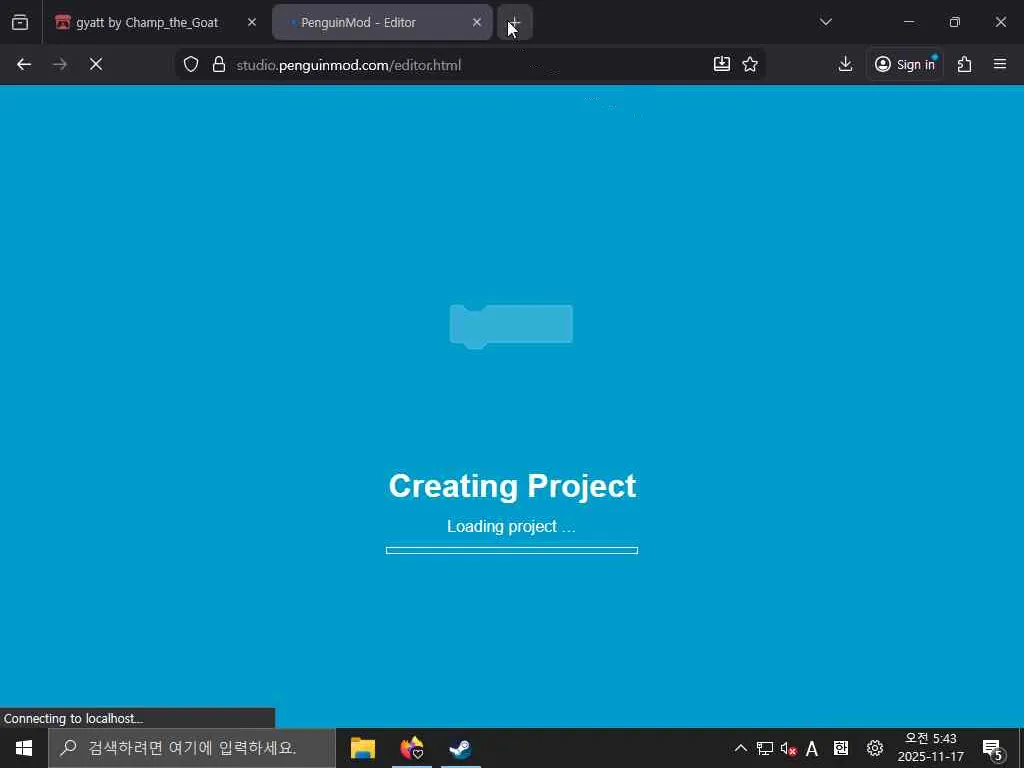This screenshot has width=1024, height=768.
Task: Open File Explorer from the taskbar
Action: point(363,748)
